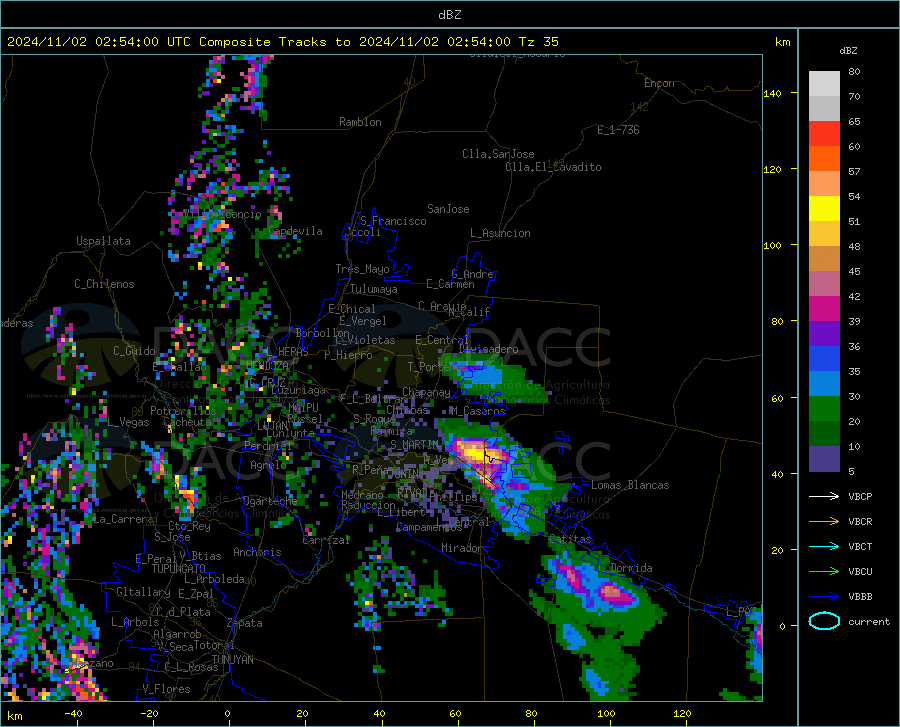The image size is (900, 727).
Task: Click the -40 km horizontal axis tick
Action: (x=73, y=714)
